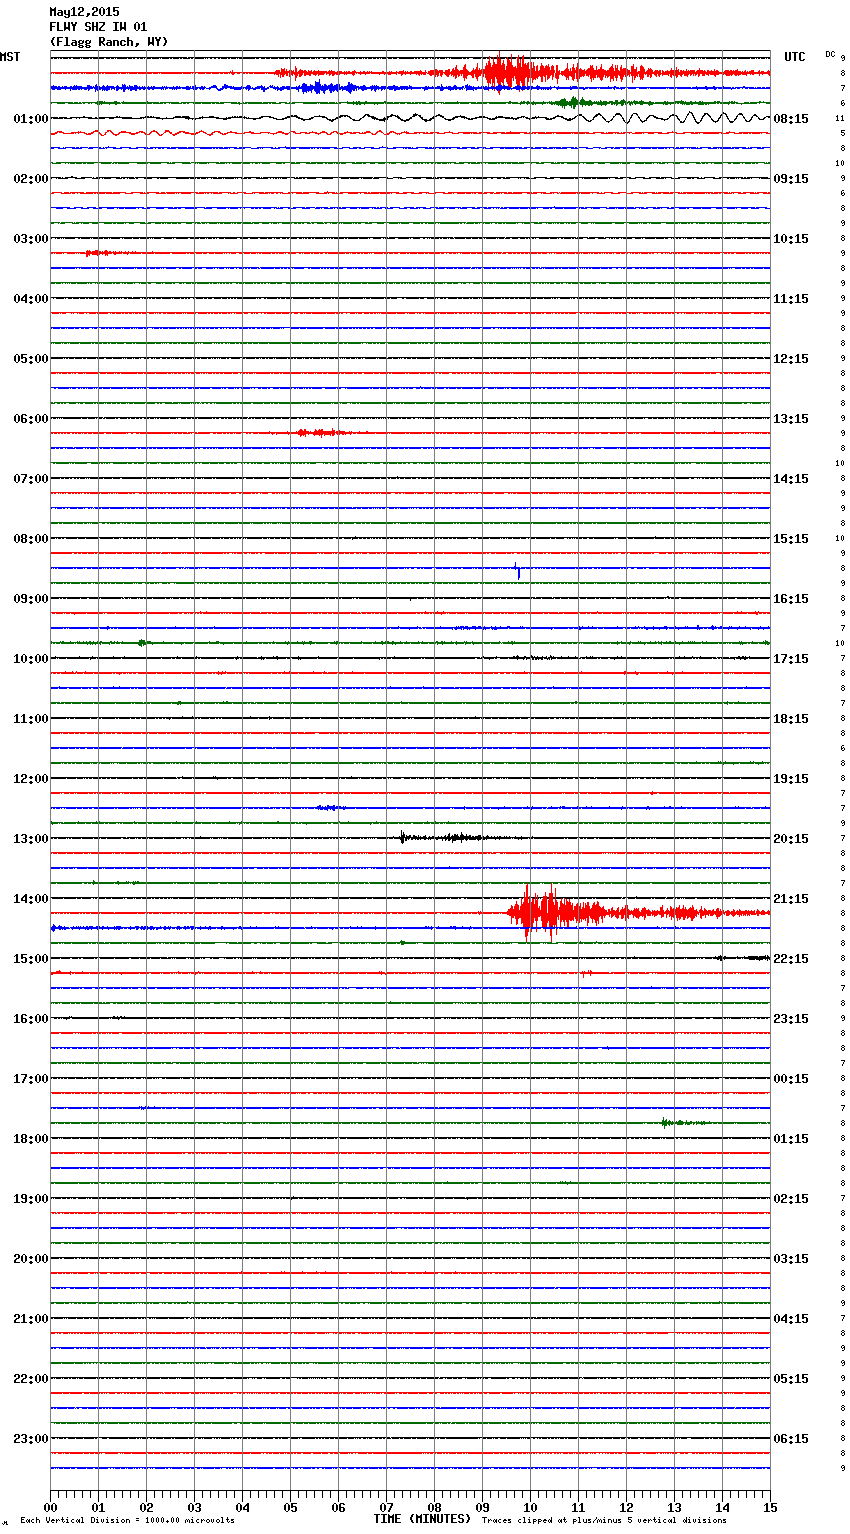Click the DC column header
850x1534 pixels.
click(830, 54)
